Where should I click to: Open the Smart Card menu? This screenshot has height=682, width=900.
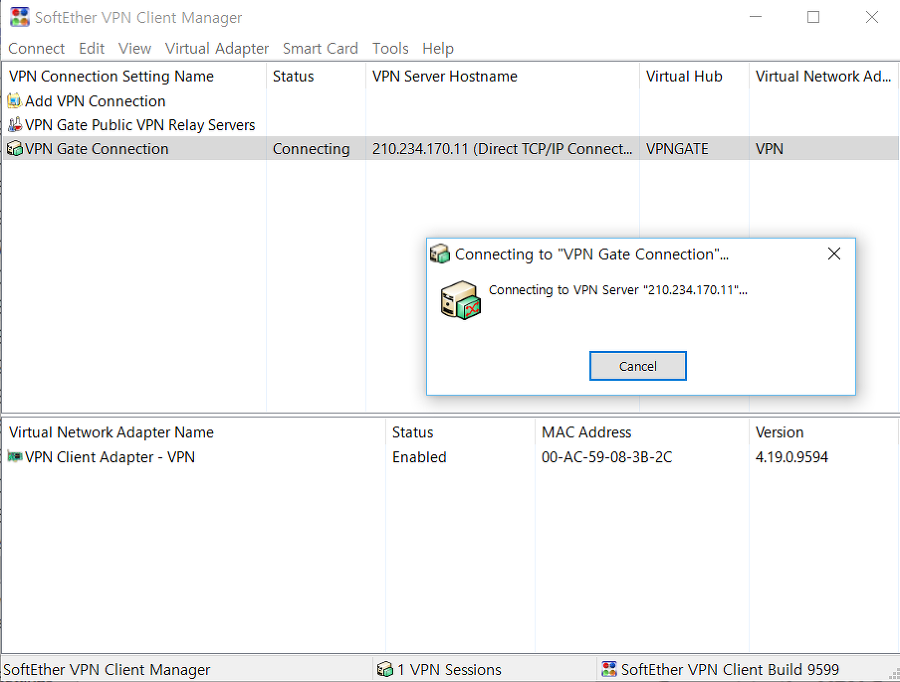click(320, 49)
